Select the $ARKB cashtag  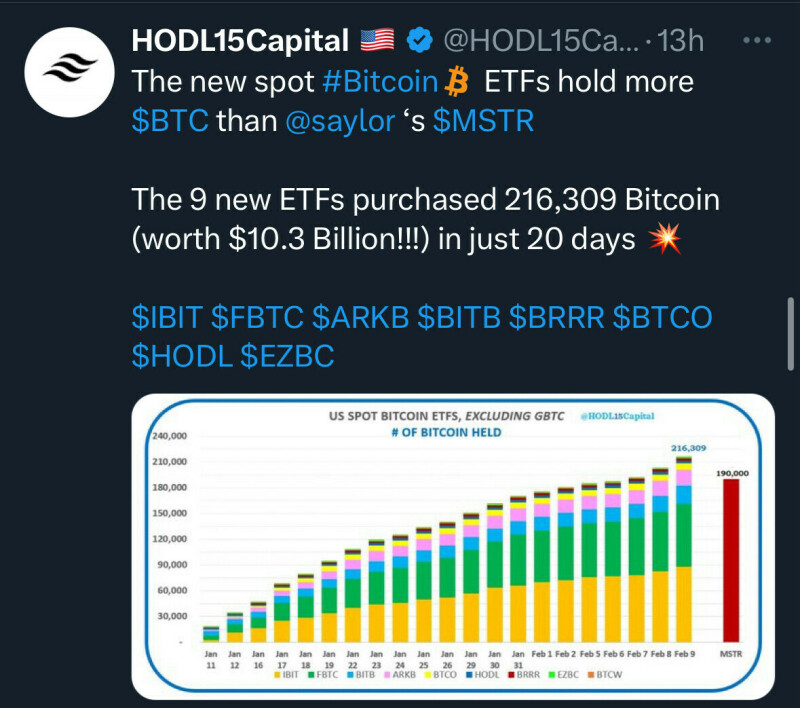[x=359, y=317]
